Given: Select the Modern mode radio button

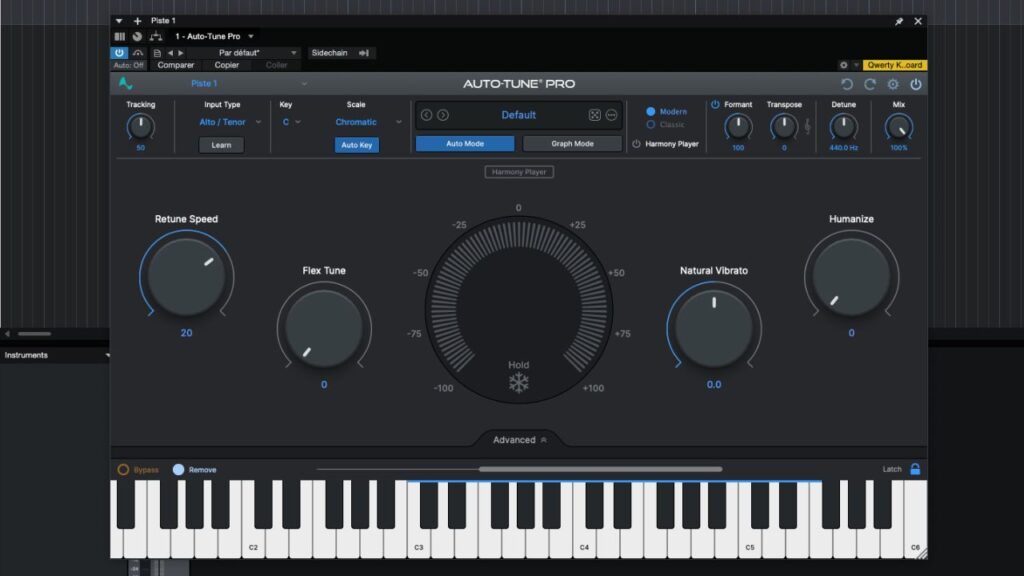Looking at the screenshot, I should [x=650, y=112].
